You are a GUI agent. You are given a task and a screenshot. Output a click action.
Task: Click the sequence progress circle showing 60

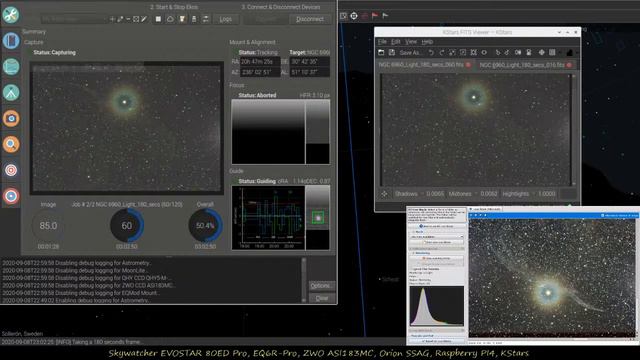point(127,225)
